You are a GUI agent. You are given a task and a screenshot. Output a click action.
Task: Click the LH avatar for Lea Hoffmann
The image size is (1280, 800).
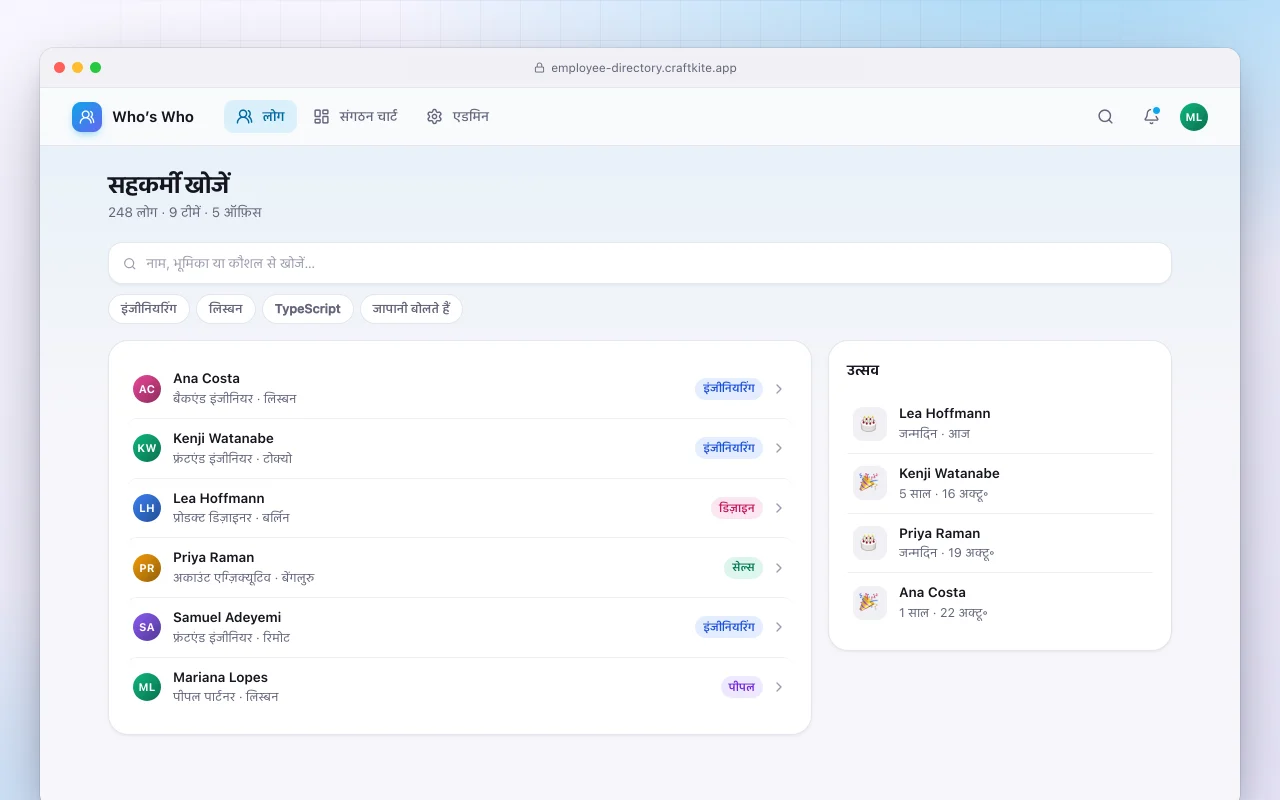click(147, 508)
